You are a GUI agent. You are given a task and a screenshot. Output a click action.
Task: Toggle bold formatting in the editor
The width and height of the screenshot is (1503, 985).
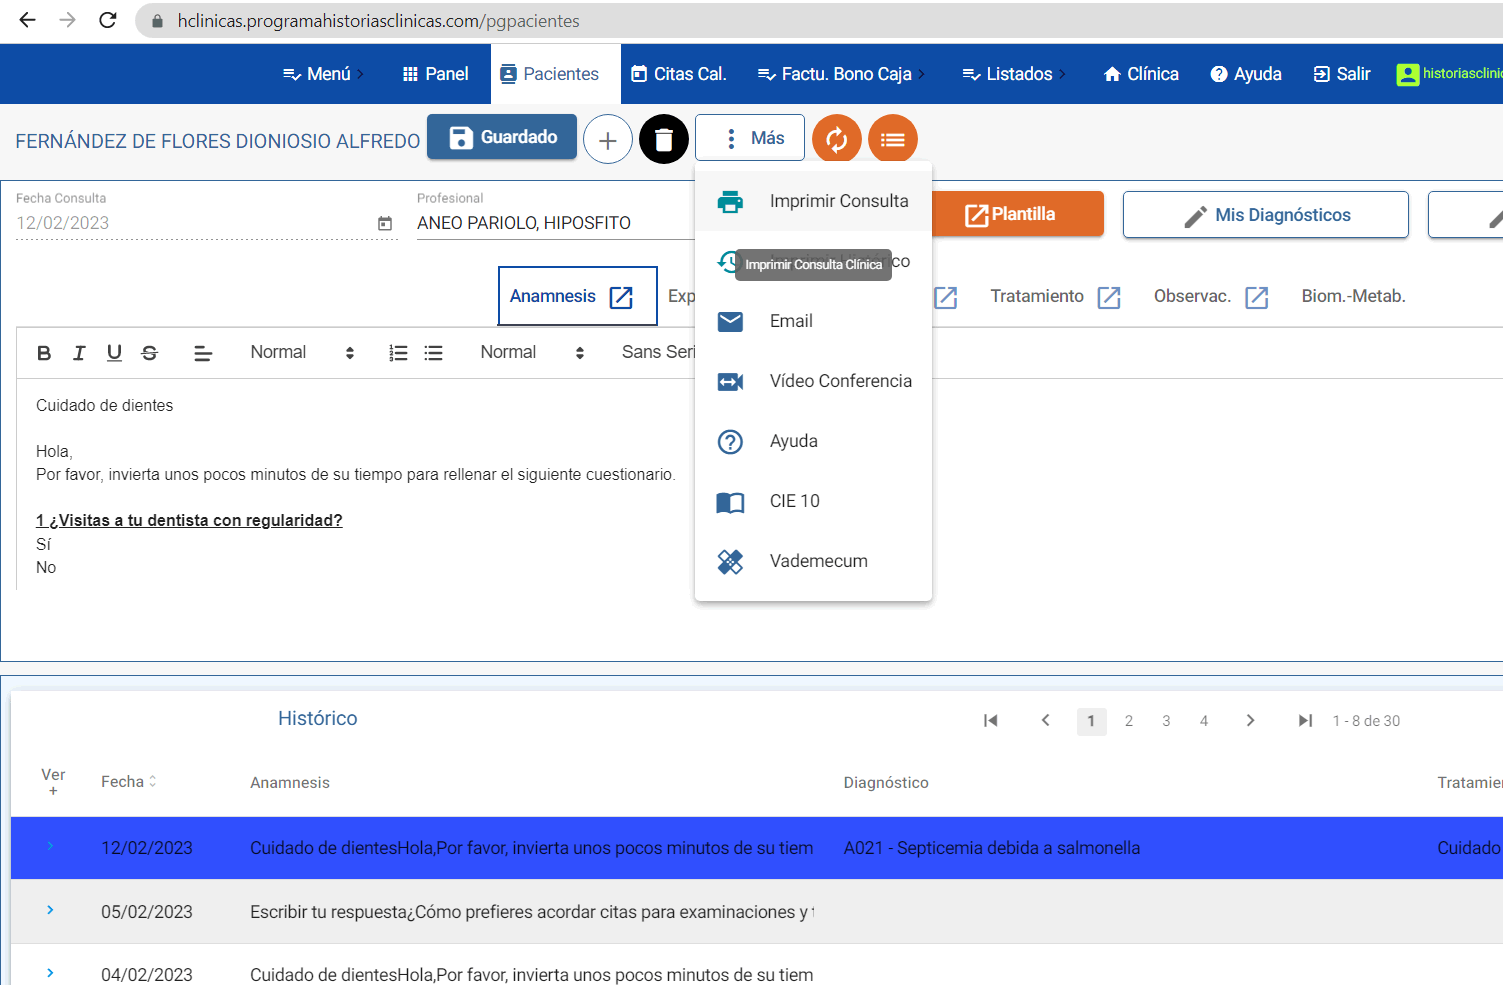click(43, 352)
